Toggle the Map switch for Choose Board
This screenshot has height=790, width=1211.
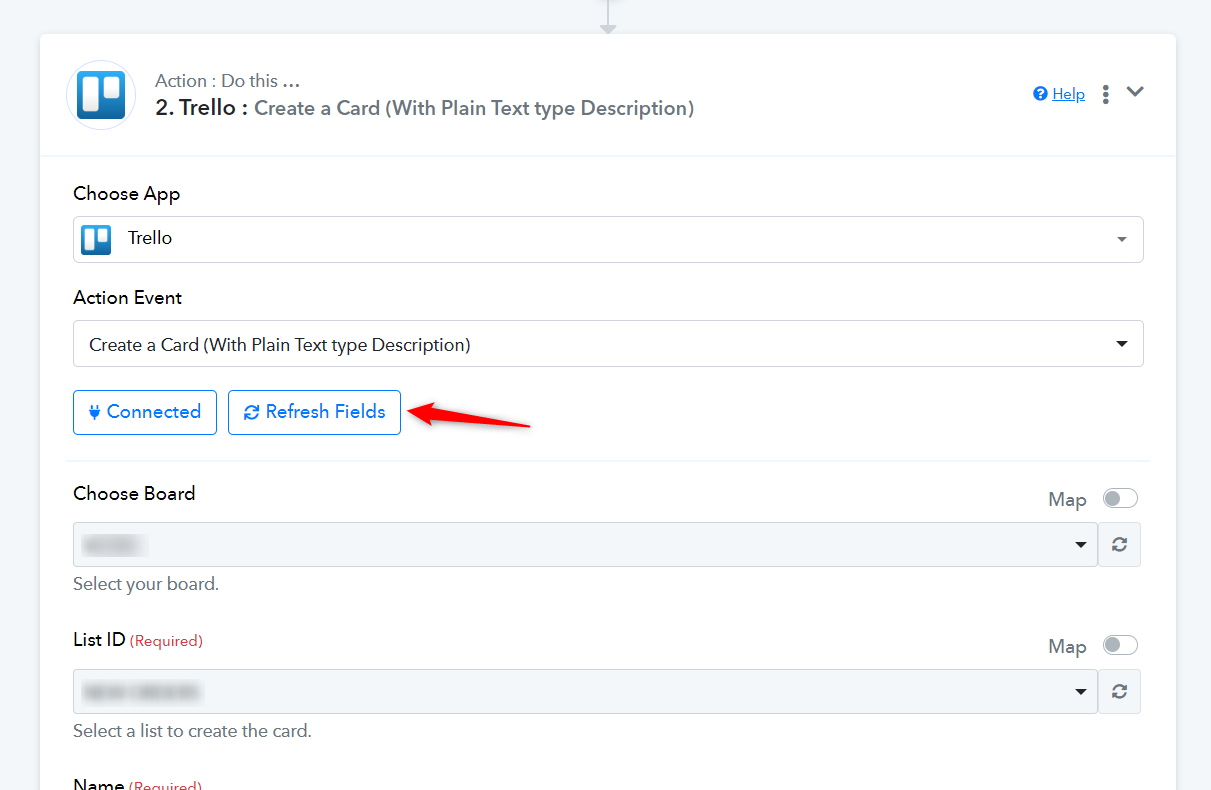1120,498
